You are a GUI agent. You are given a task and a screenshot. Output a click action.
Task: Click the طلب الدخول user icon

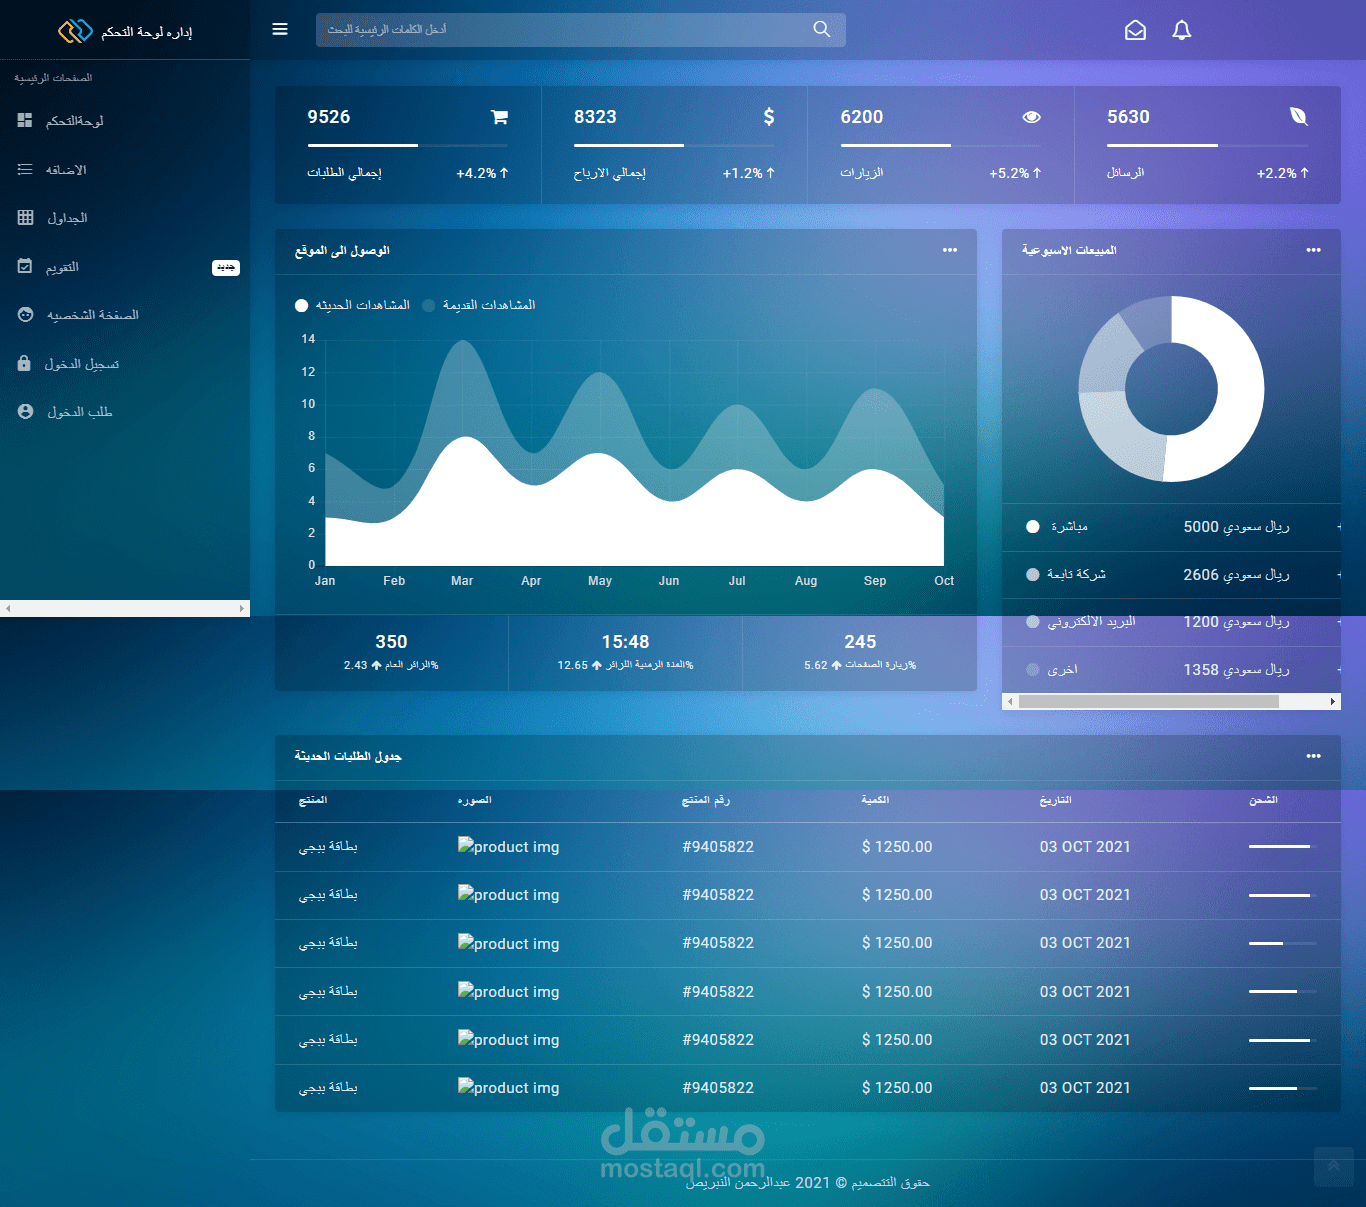tap(25, 412)
